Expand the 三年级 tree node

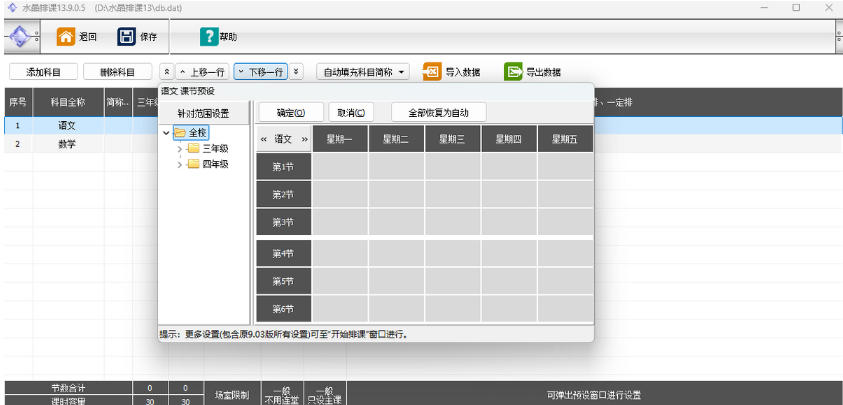180,148
